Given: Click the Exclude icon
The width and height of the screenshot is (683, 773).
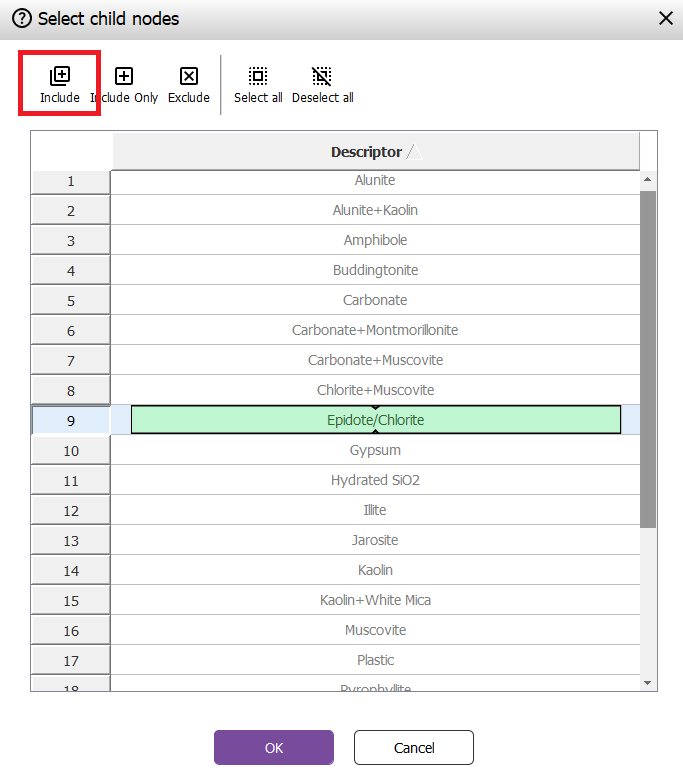Looking at the screenshot, I should [x=188, y=76].
